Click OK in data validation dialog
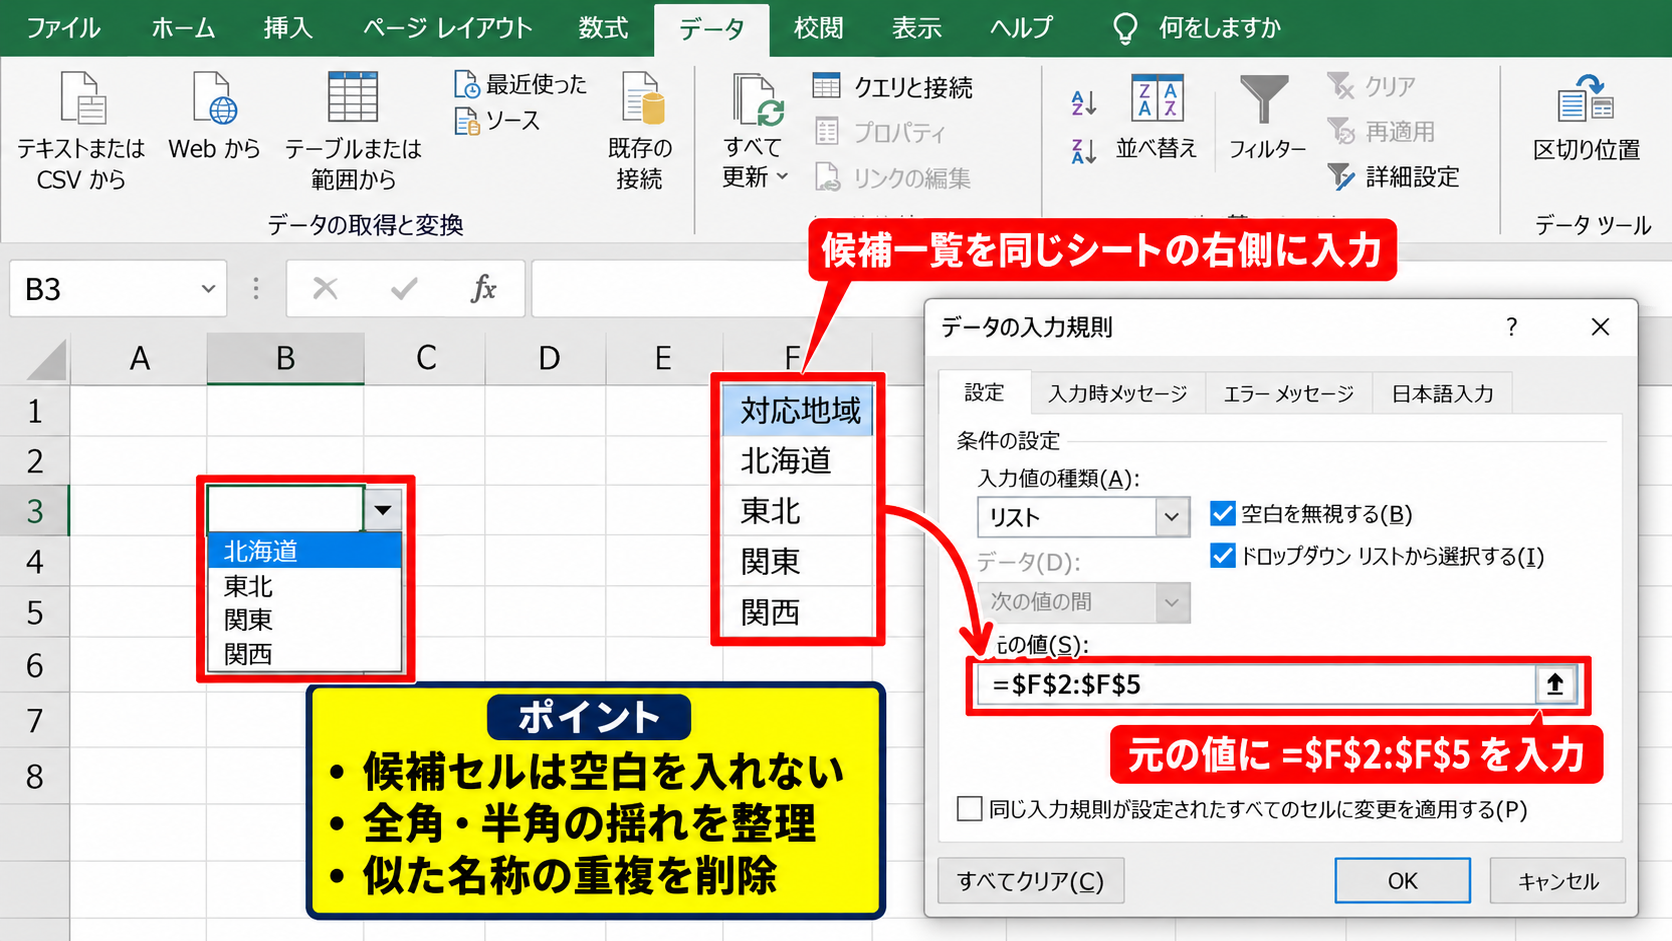Screen dimensions: 1672x941 (1402, 881)
